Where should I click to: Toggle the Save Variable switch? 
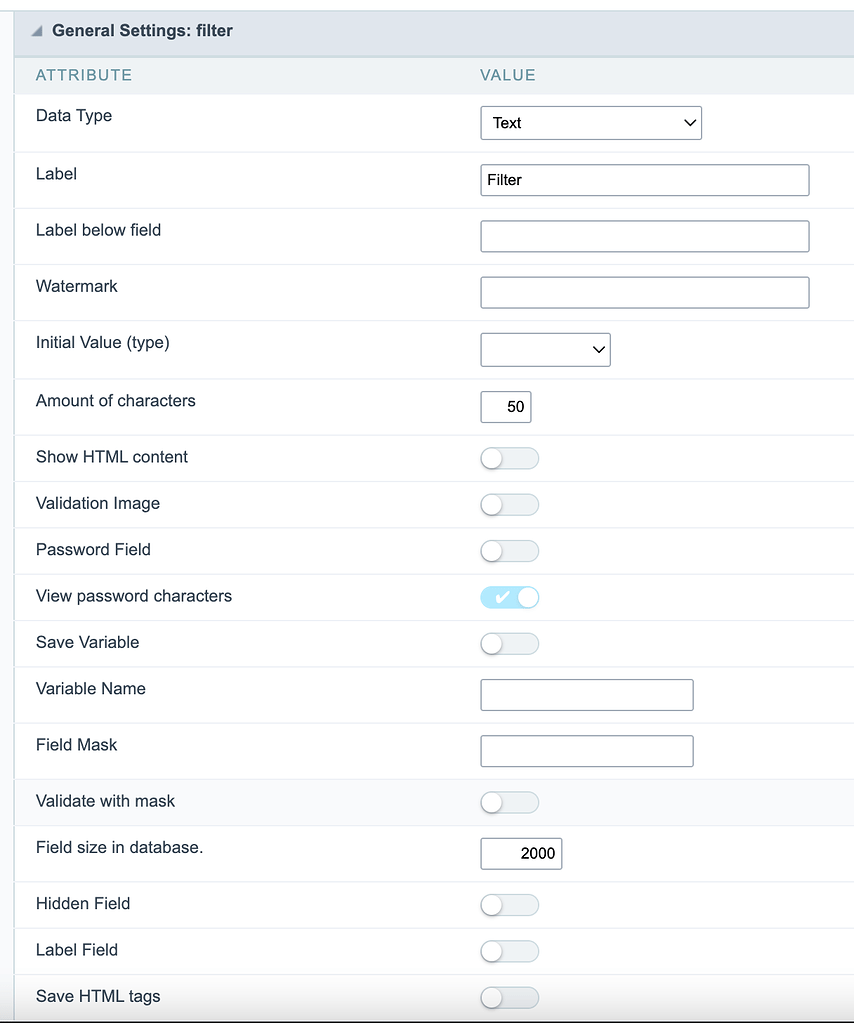pyautogui.click(x=510, y=644)
